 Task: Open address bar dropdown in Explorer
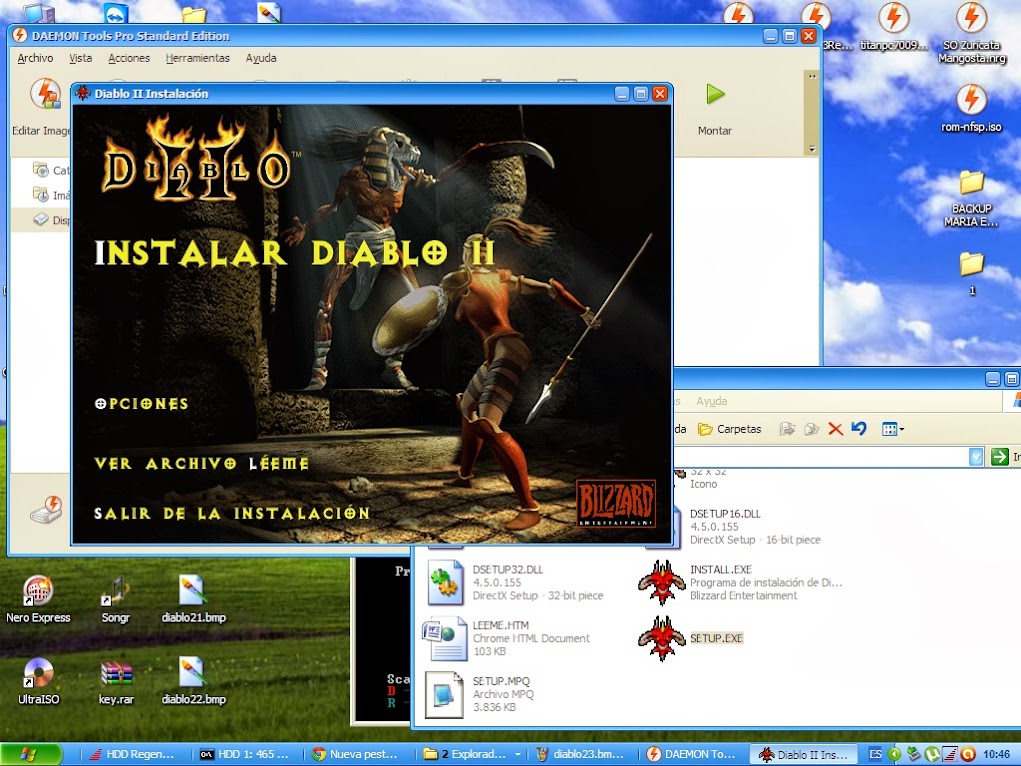975,457
